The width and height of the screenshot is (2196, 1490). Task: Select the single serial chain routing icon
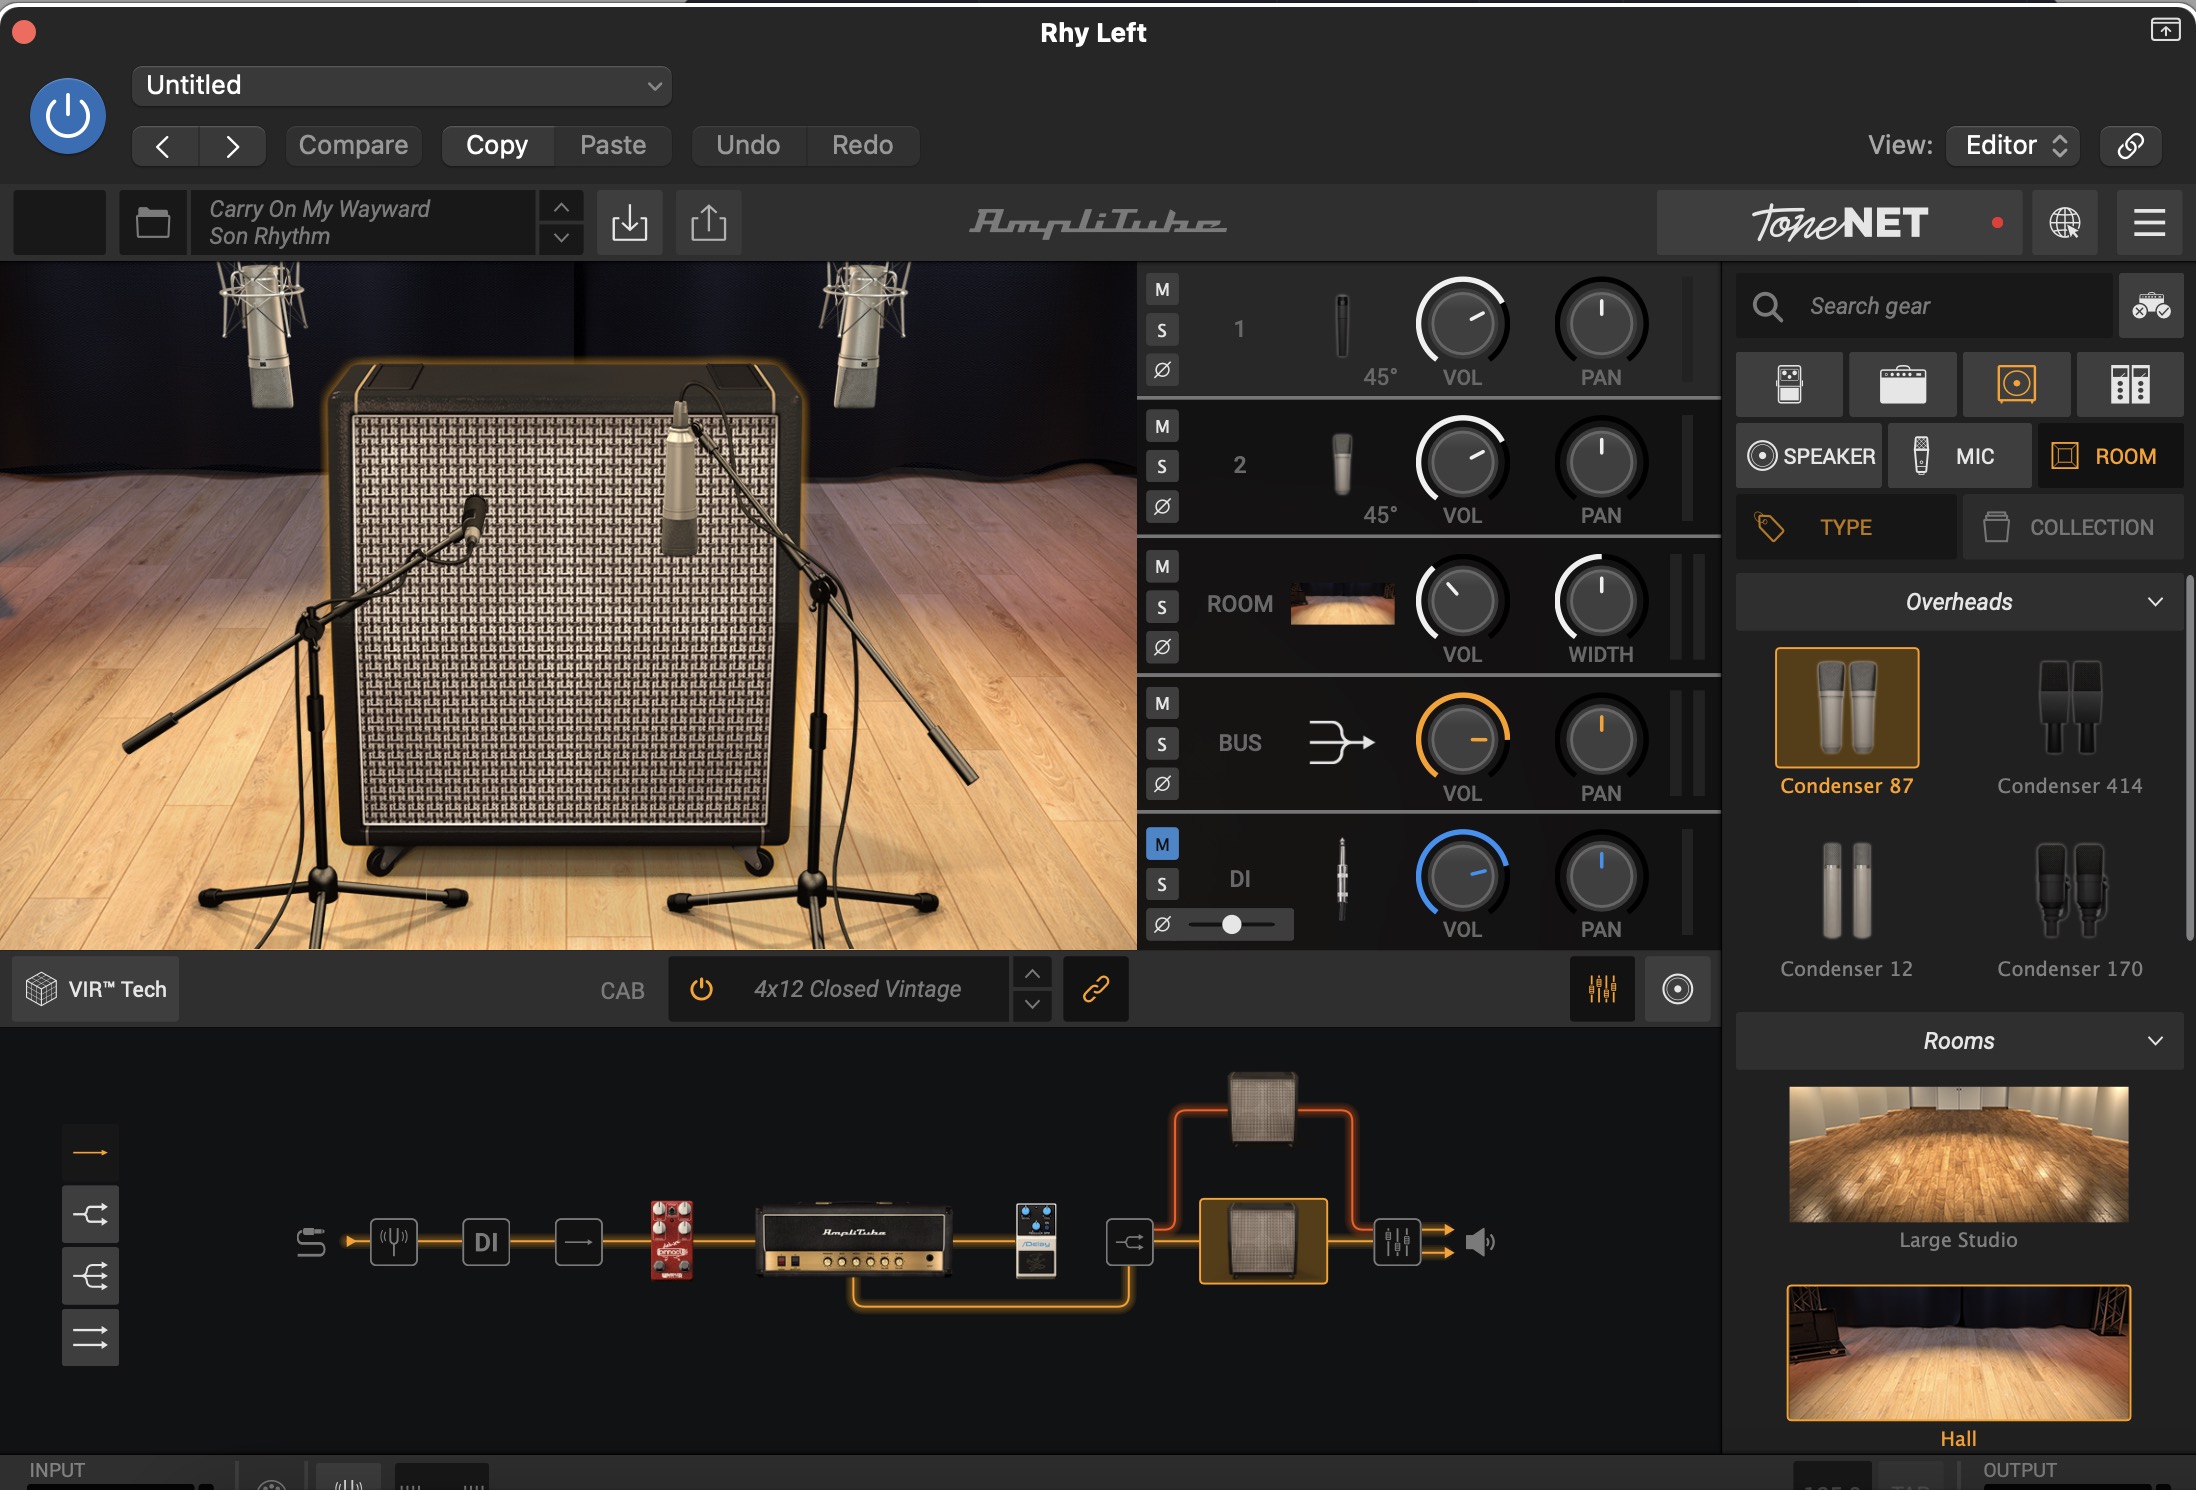point(90,1153)
